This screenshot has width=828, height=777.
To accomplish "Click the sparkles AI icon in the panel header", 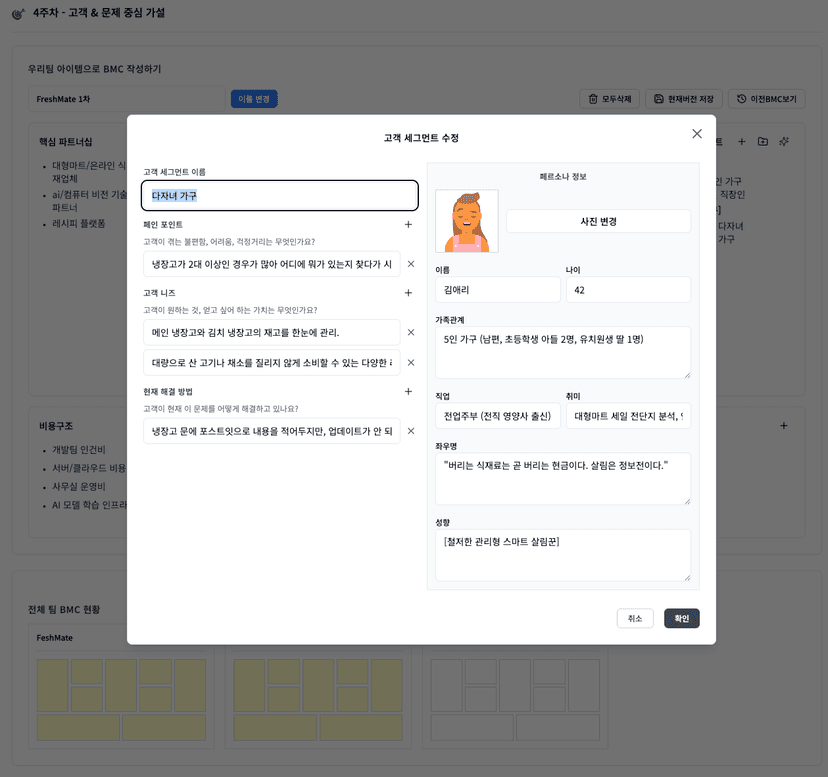I will pyautogui.click(x=784, y=141).
